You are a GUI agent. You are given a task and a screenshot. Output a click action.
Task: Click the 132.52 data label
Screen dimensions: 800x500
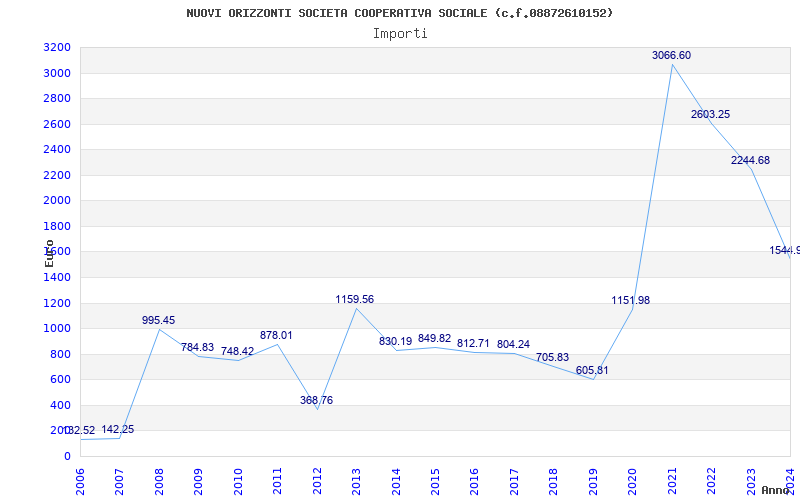click(x=80, y=431)
